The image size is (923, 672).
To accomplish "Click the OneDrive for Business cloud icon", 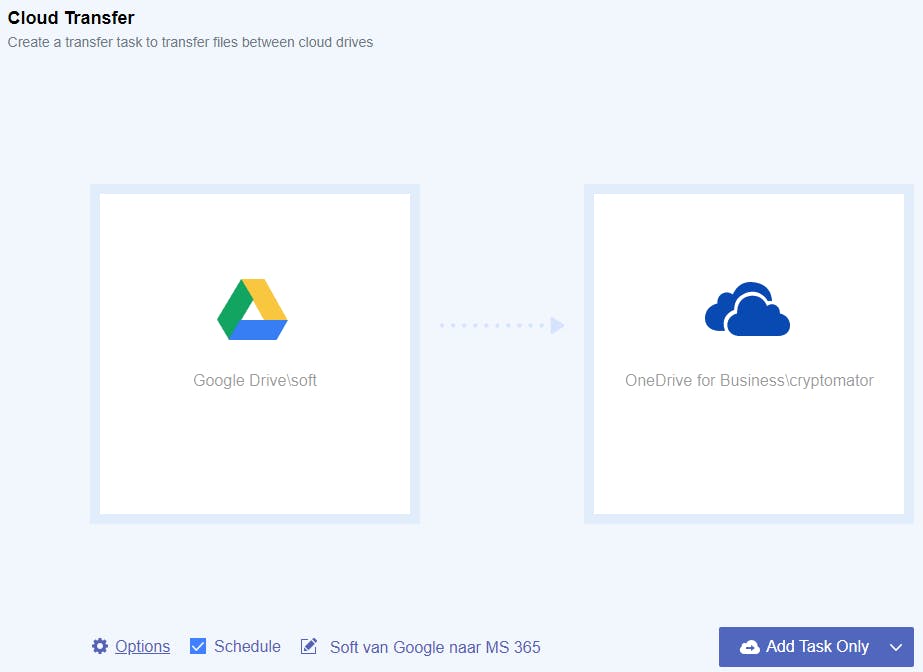I will click(747, 309).
